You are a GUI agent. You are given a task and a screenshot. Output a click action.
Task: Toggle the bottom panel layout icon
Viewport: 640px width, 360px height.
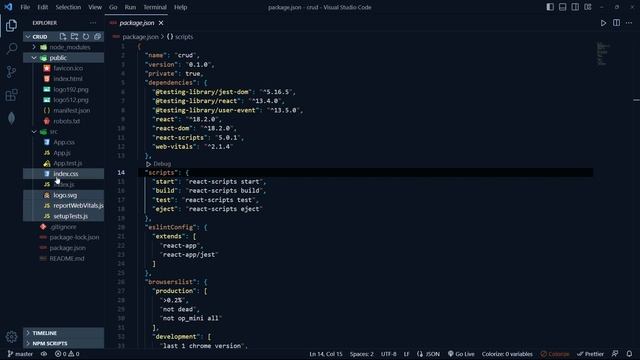pos(562,7)
